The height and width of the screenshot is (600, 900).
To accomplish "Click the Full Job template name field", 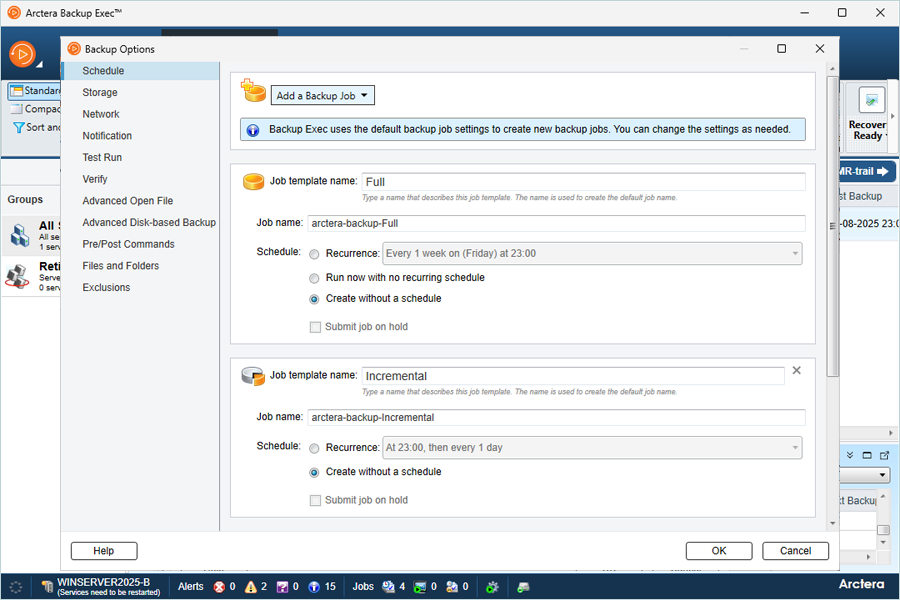I will (x=583, y=182).
